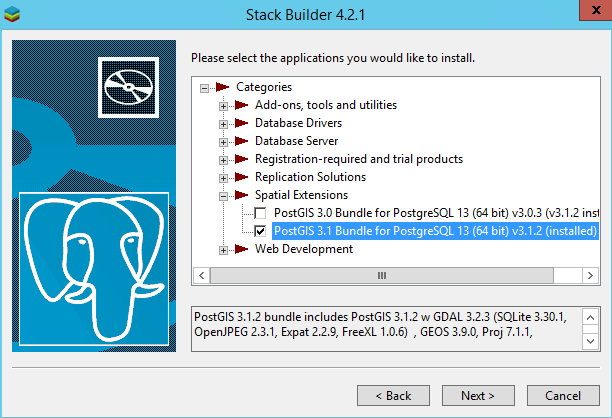Click the Stack Builder app icon in title bar
Screen dimensions: 612x418
click(x=12, y=14)
